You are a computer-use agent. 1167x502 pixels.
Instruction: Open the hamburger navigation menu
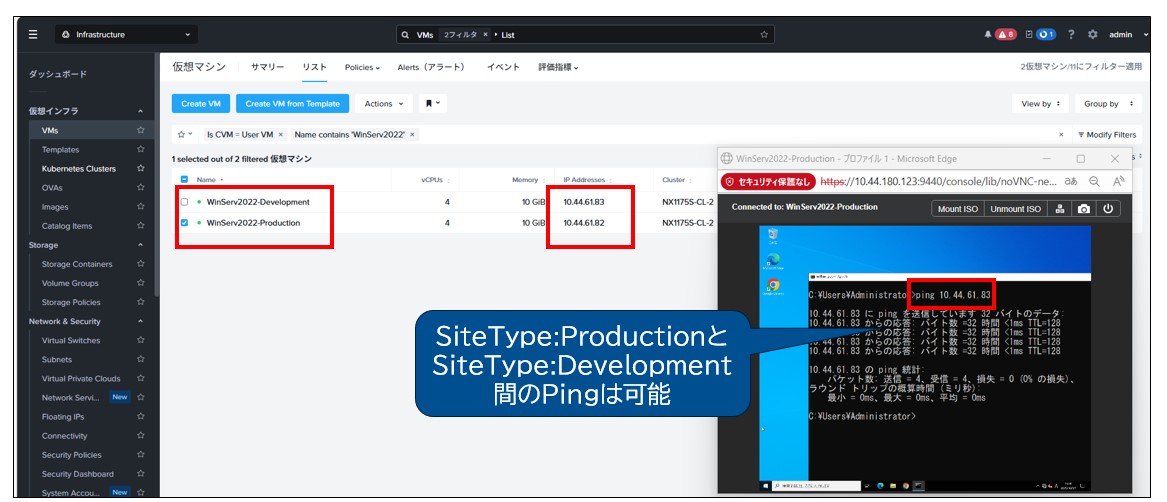[33, 34]
